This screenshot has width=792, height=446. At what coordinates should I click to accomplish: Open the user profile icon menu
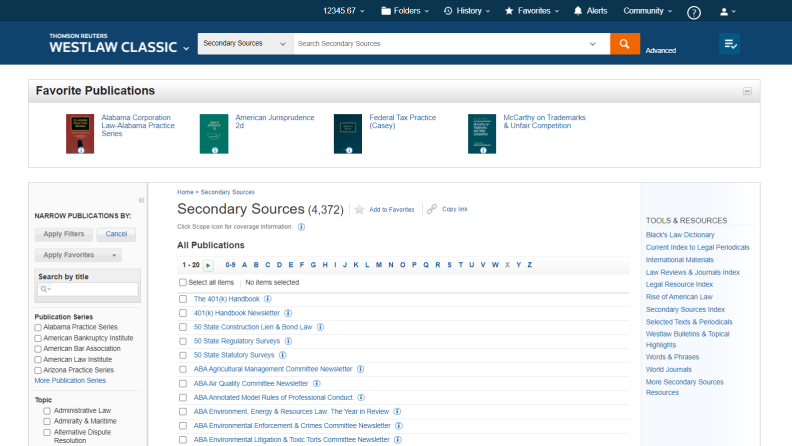[727, 11]
